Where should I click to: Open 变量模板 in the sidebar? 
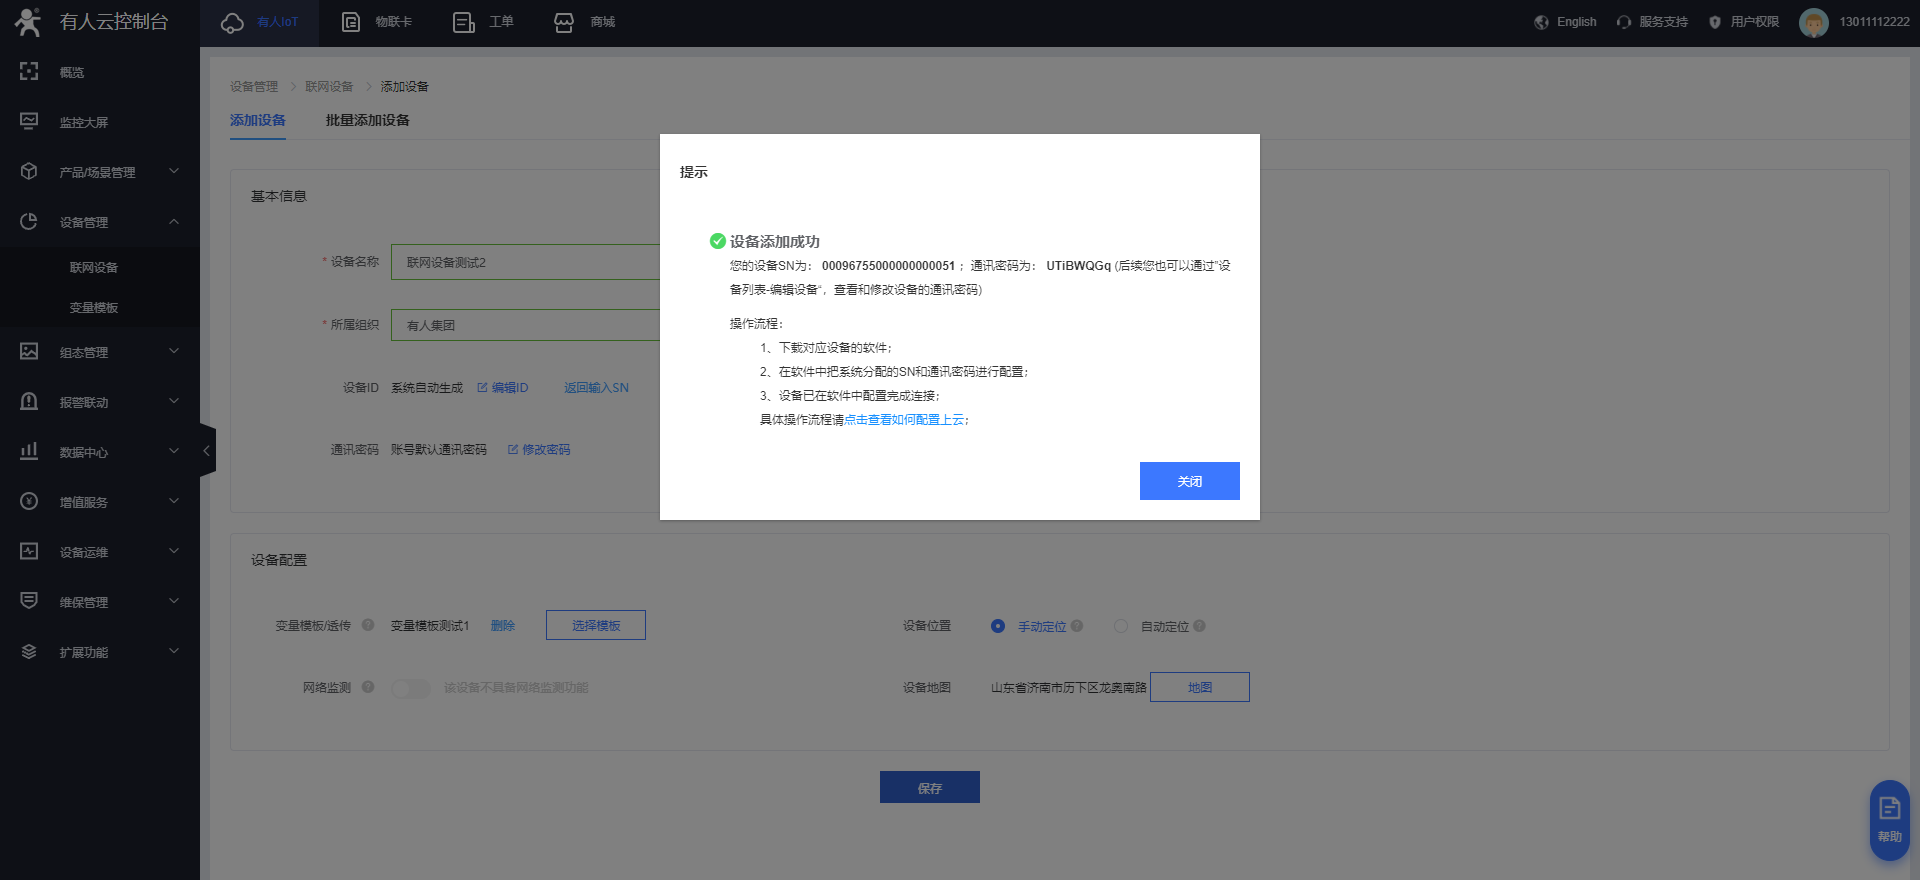[x=94, y=308]
